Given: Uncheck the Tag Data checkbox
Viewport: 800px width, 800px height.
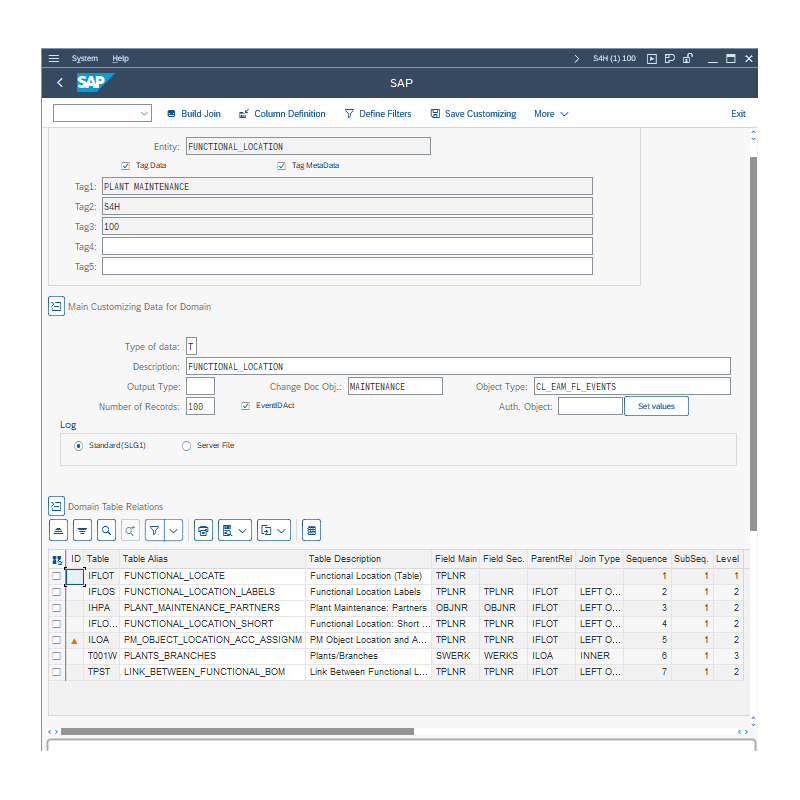Looking at the screenshot, I should point(126,165).
